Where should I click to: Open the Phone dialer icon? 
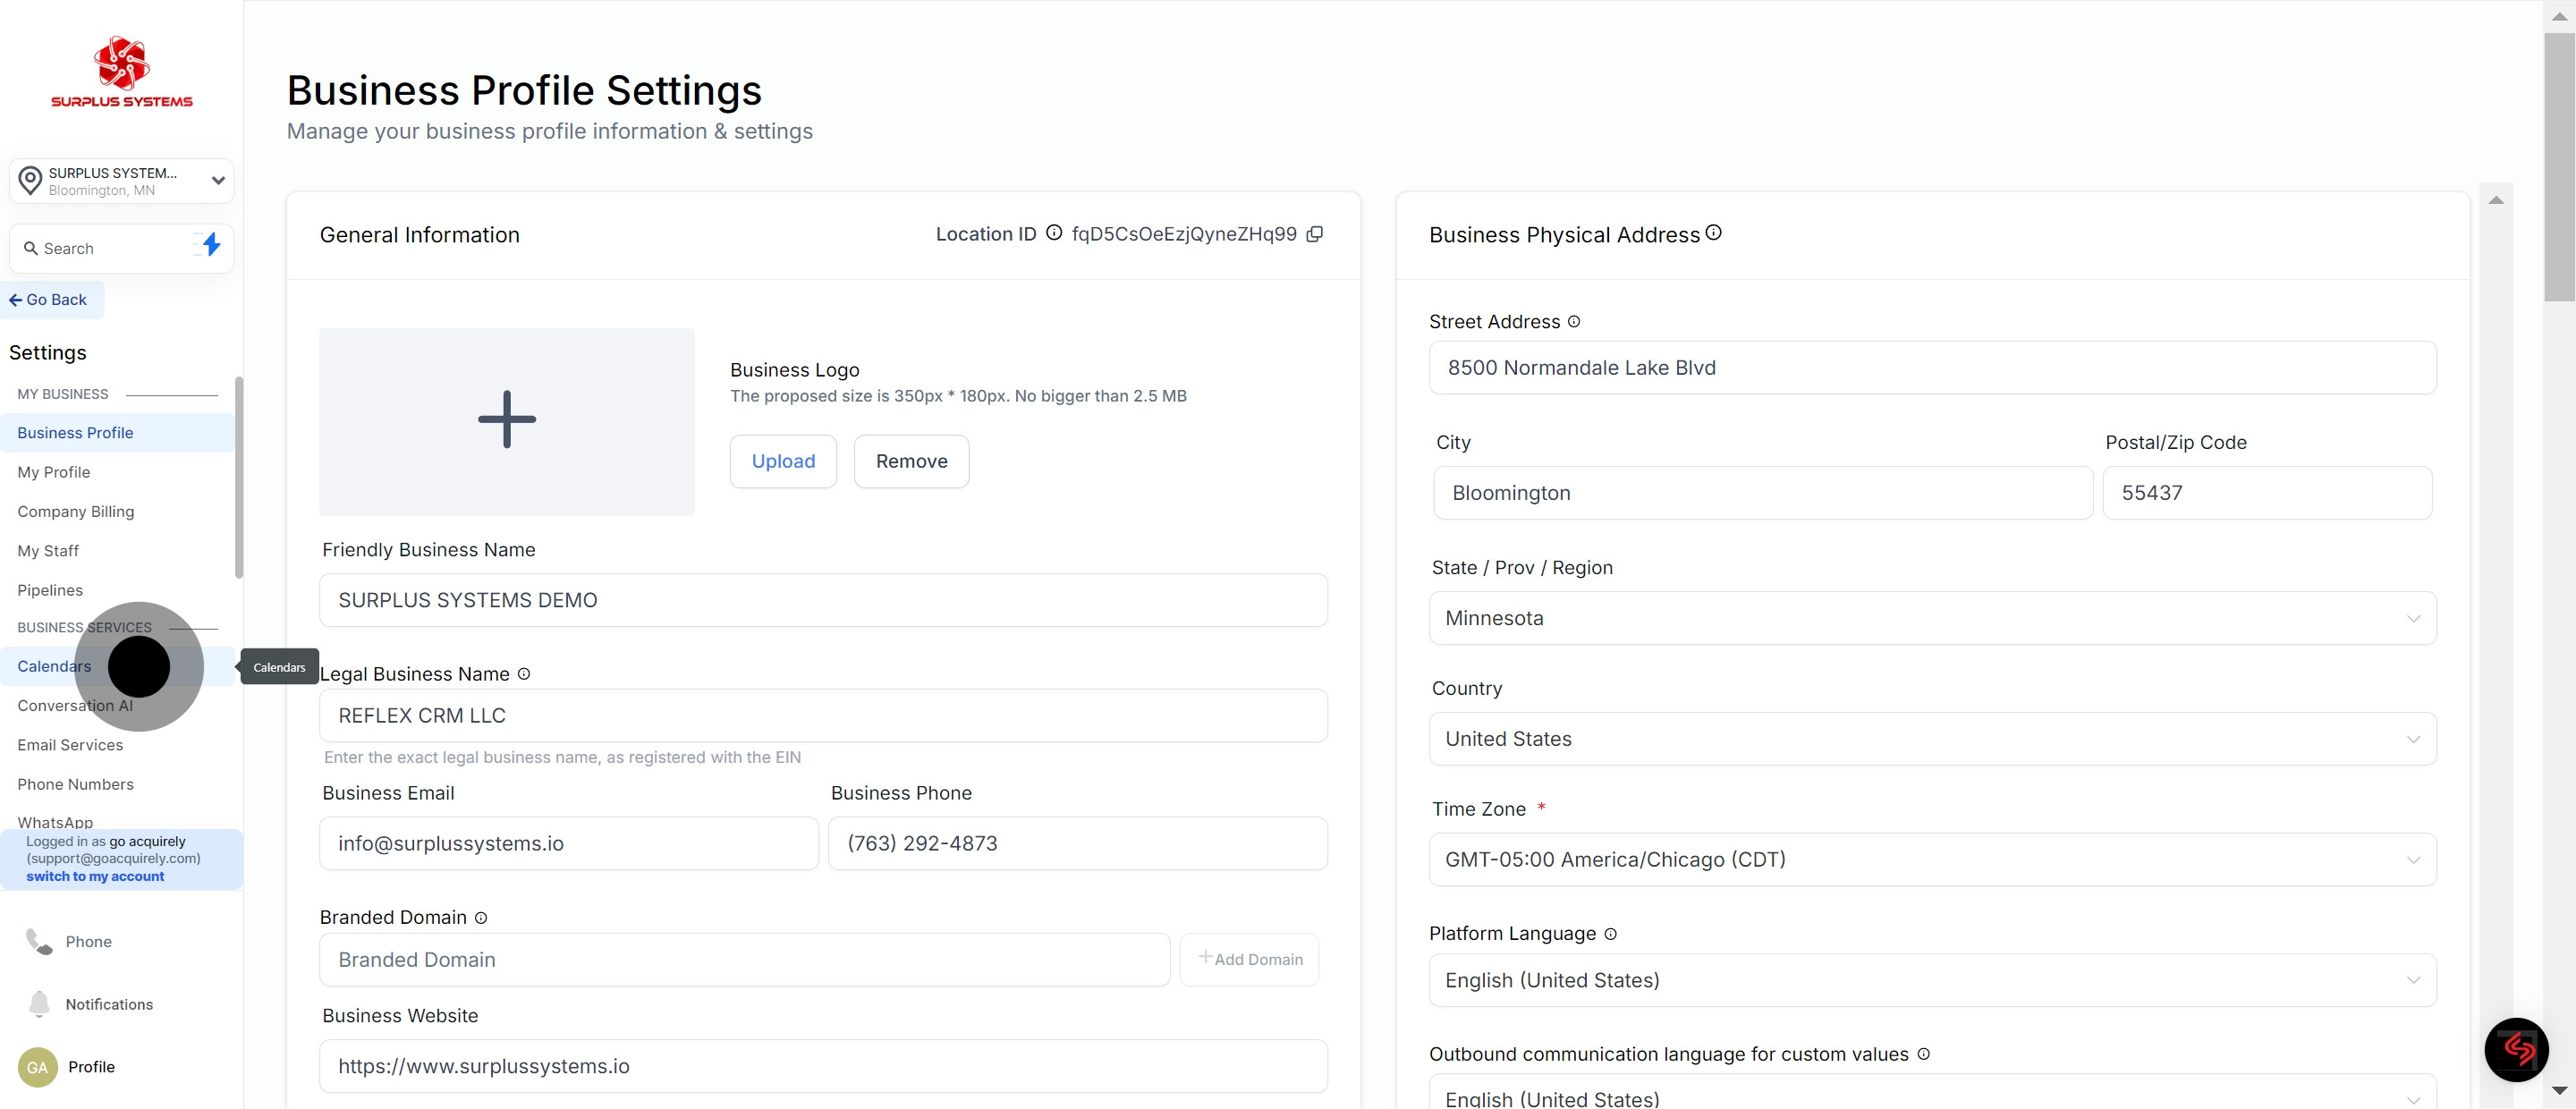[39, 942]
